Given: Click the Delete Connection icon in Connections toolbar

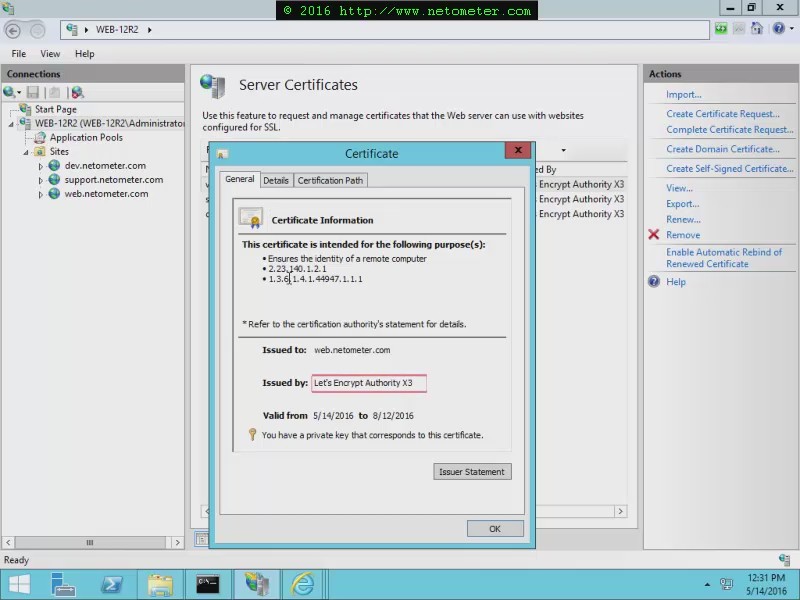Looking at the screenshot, I should coord(78,92).
